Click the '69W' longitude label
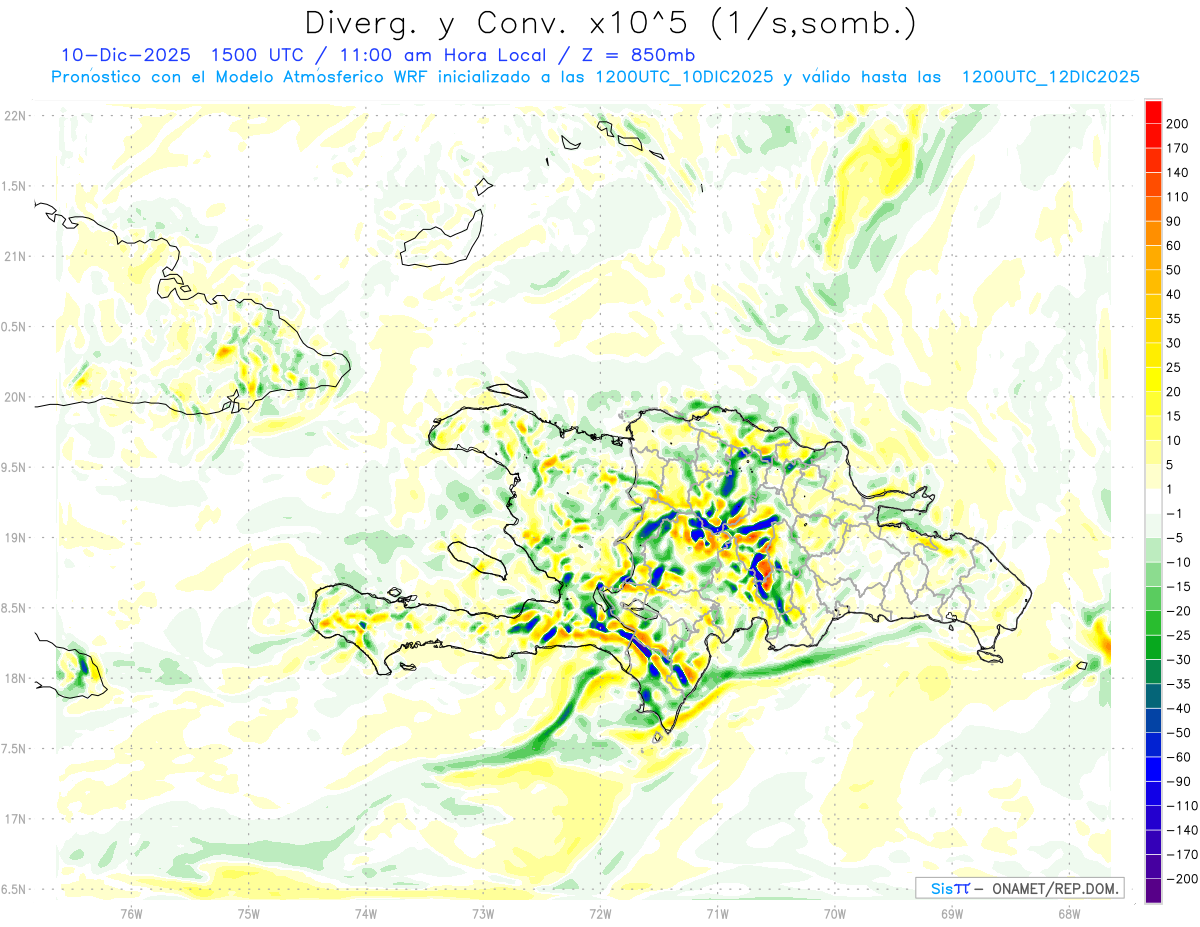The image size is (1200, 927). click(x=951, y=913)
